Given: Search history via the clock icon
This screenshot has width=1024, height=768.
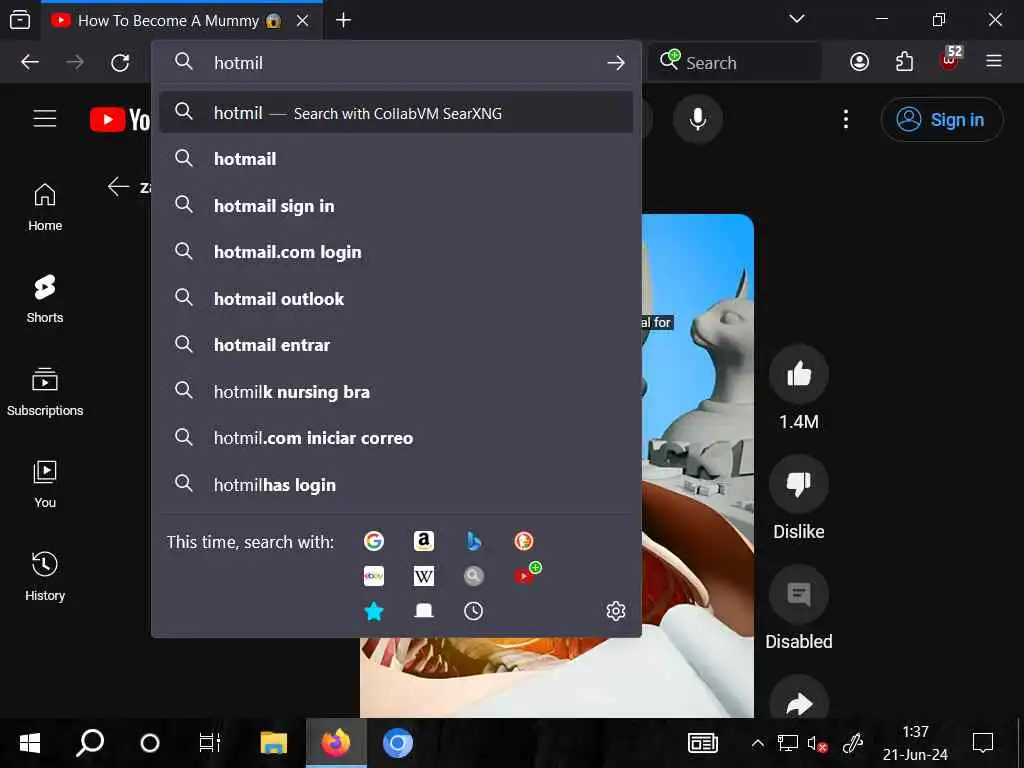Looking at the screenshot, I should (473, 611).
